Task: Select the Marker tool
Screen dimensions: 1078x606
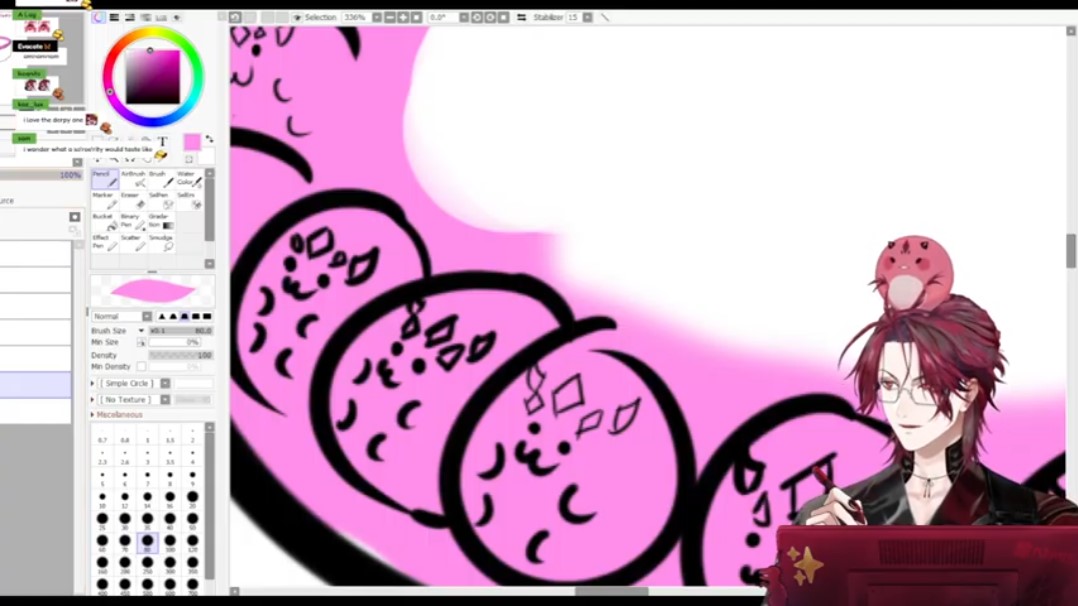Action: point(104,200)
